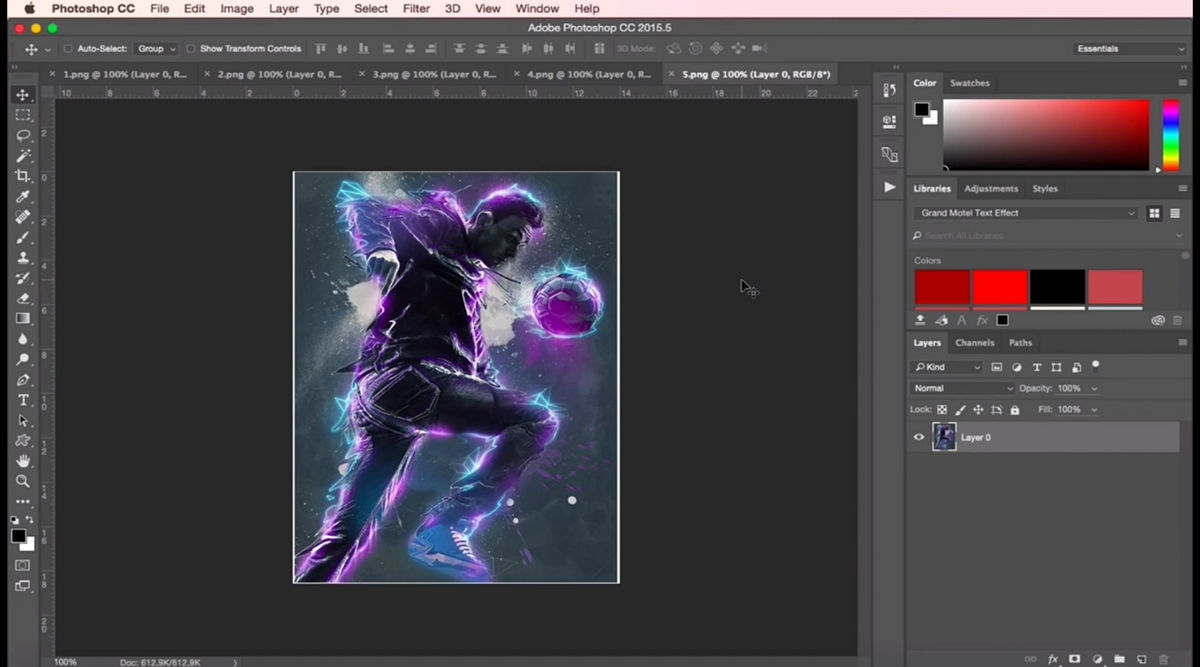Screen dimensions: 1200x667
Task: Select the Clone Stamp tool
Action: (23, 257)
